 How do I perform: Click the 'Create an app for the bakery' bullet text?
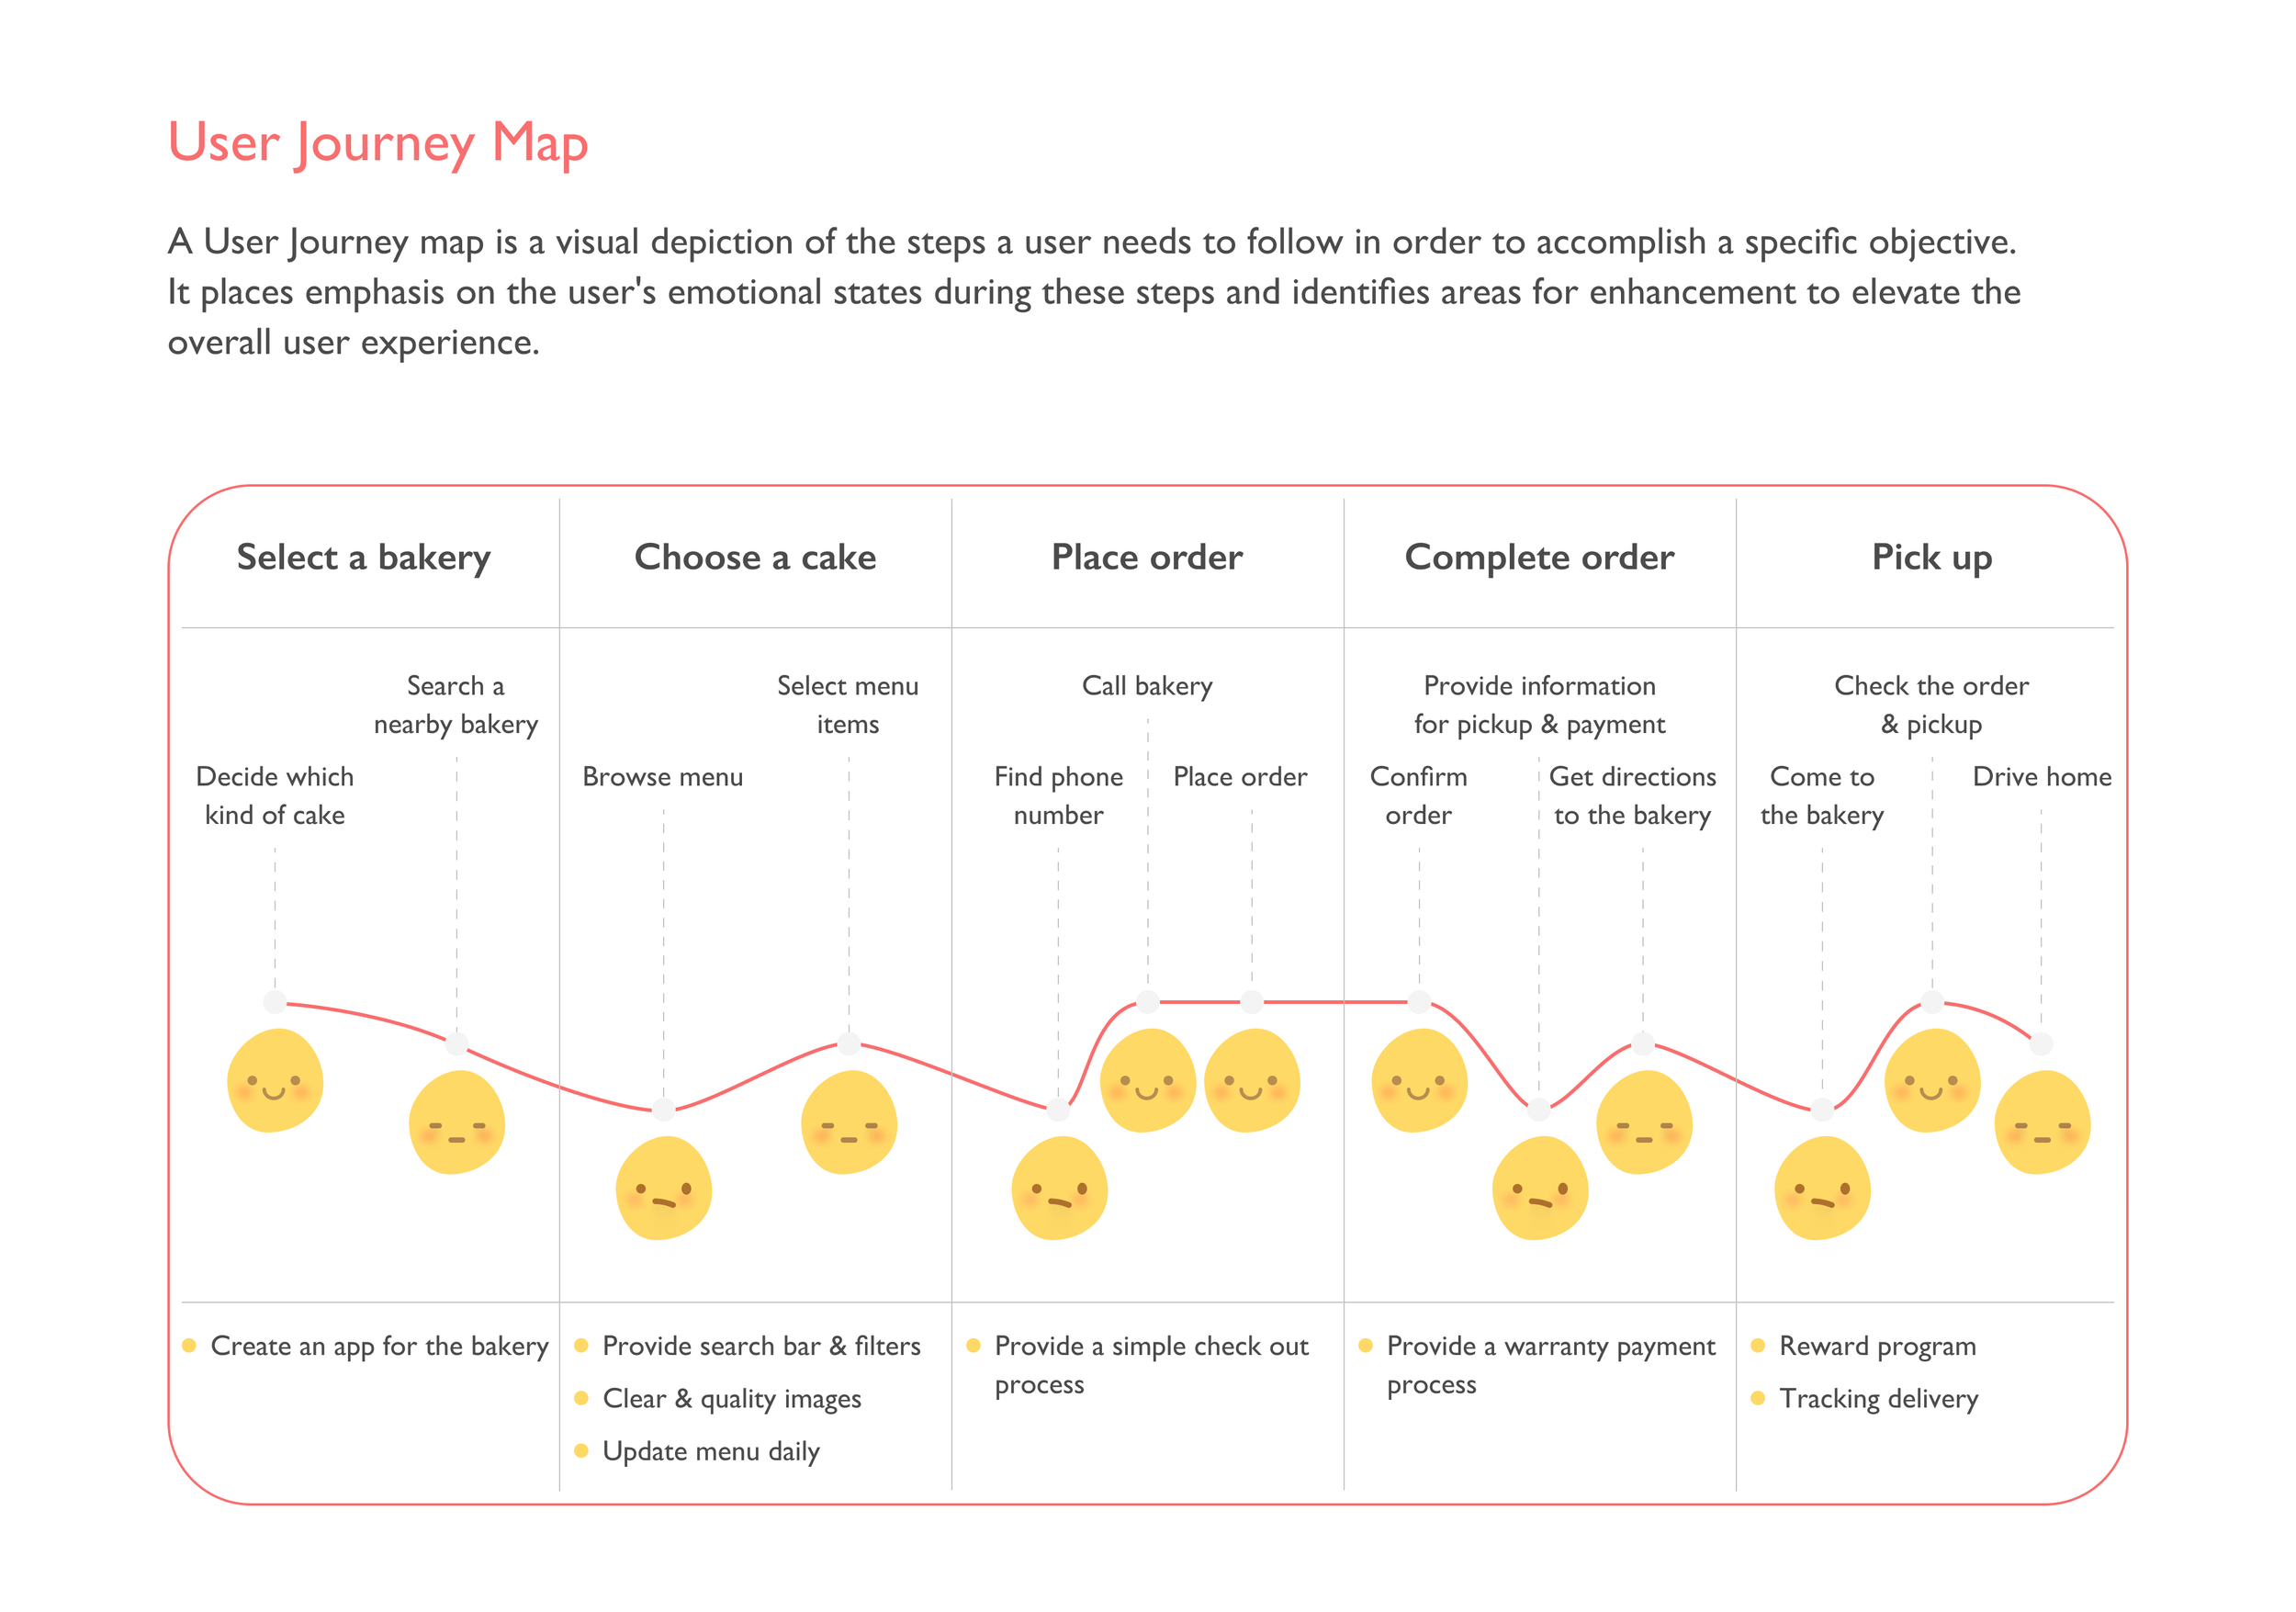click(380, 1346)
